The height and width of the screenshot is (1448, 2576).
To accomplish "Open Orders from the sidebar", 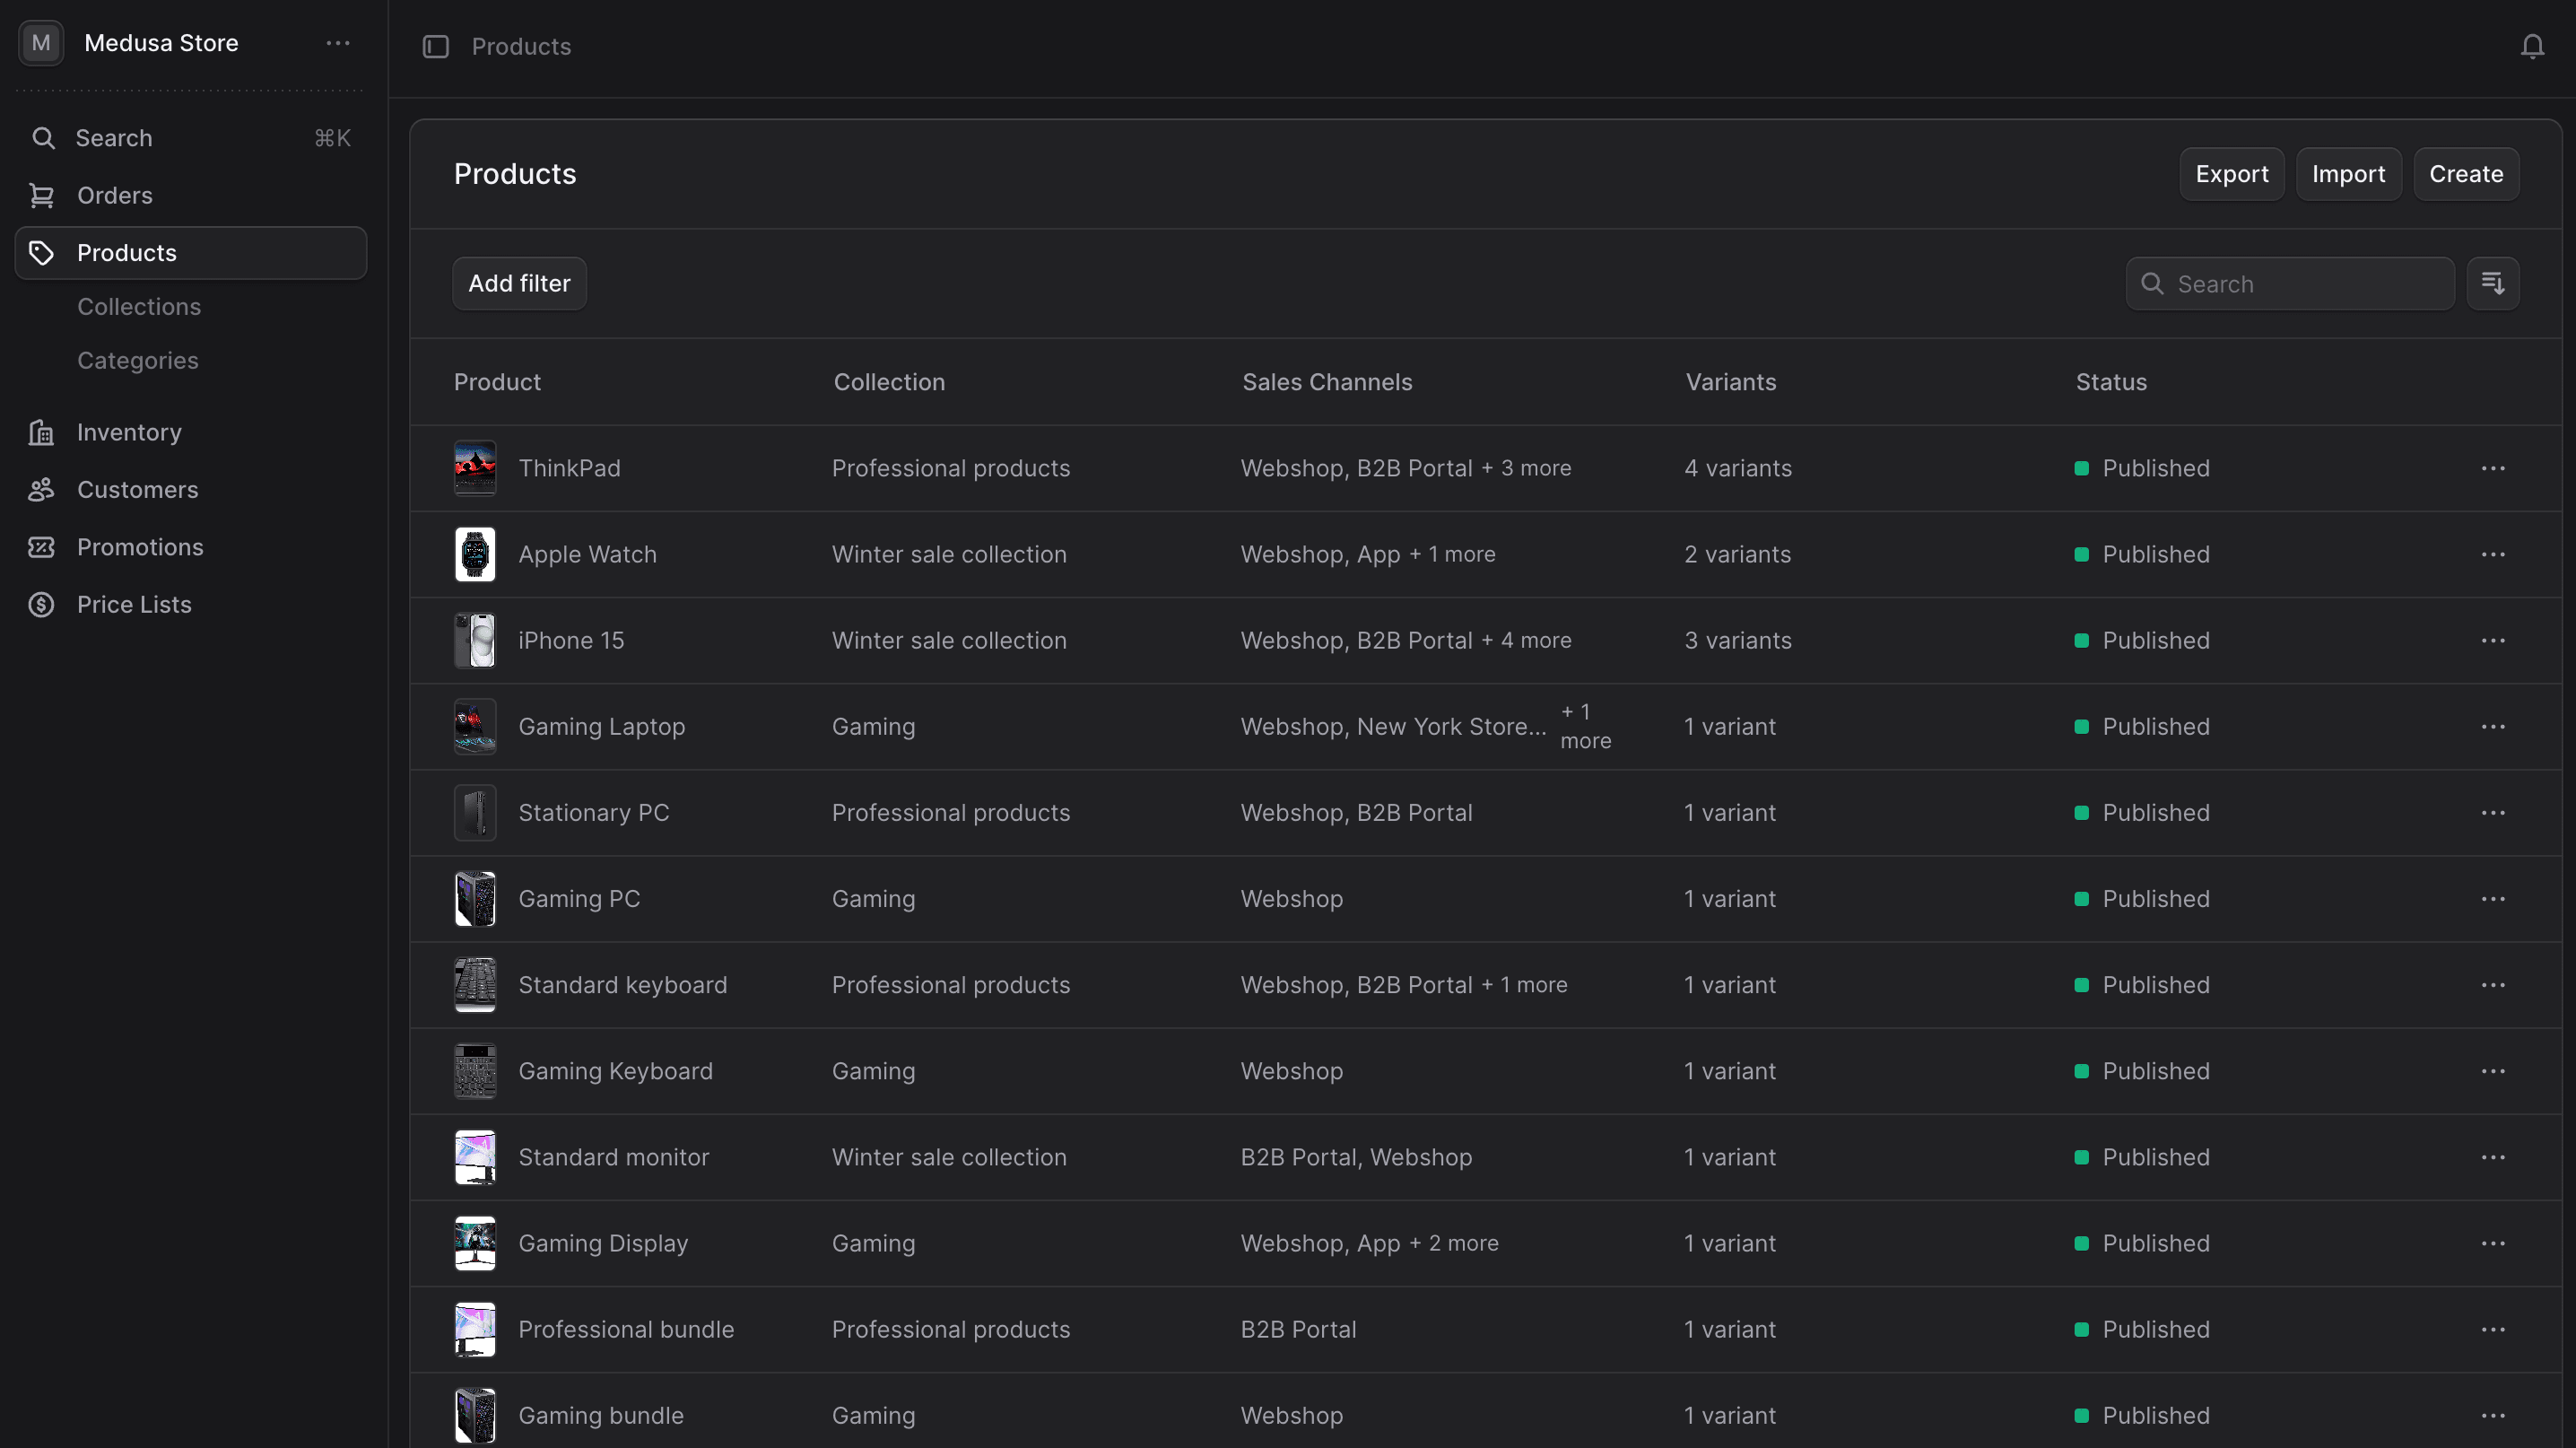I will coord(115,195).
